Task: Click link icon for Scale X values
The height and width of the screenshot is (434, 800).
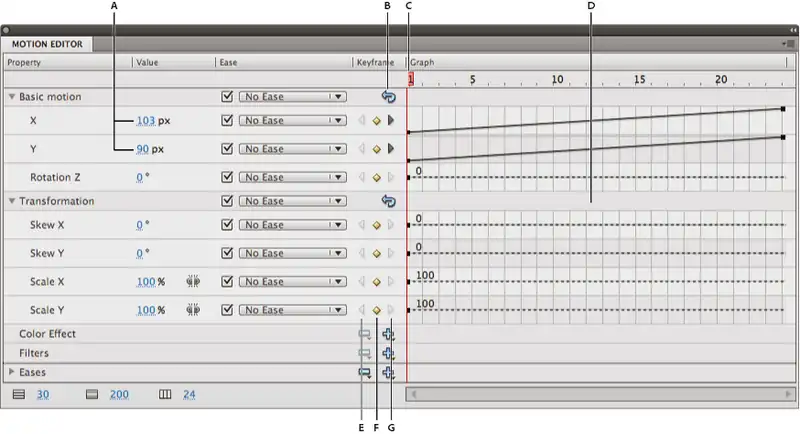Action: pyautogui.click(x=194, y=282)
